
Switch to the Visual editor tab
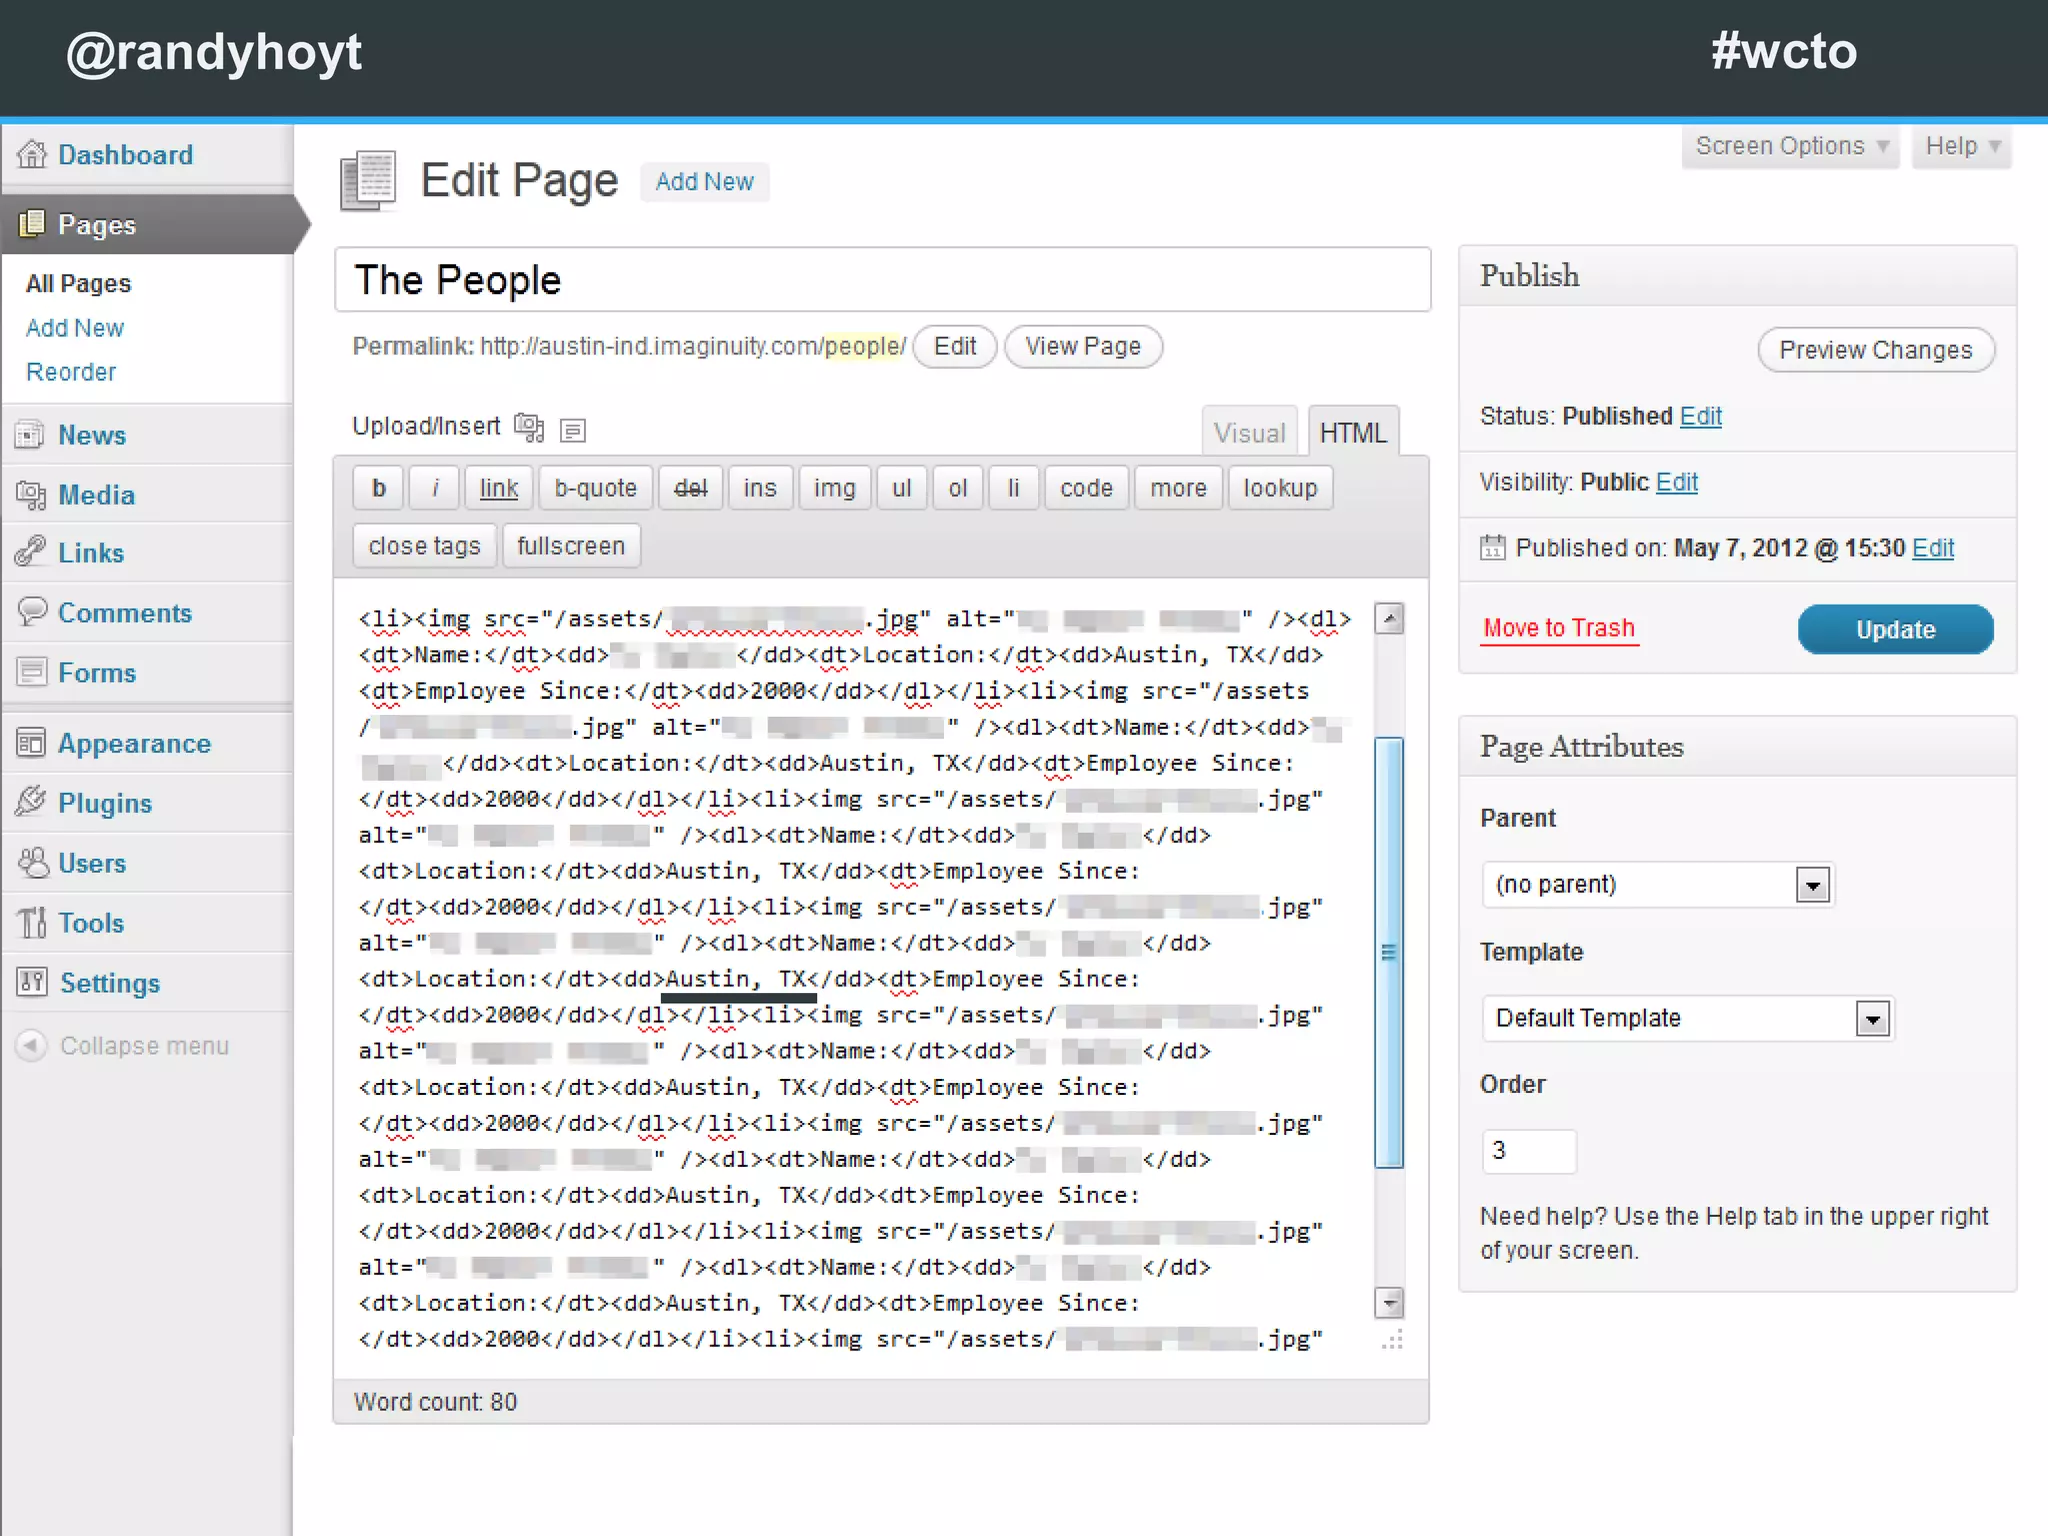click(x=1249, y=433)
